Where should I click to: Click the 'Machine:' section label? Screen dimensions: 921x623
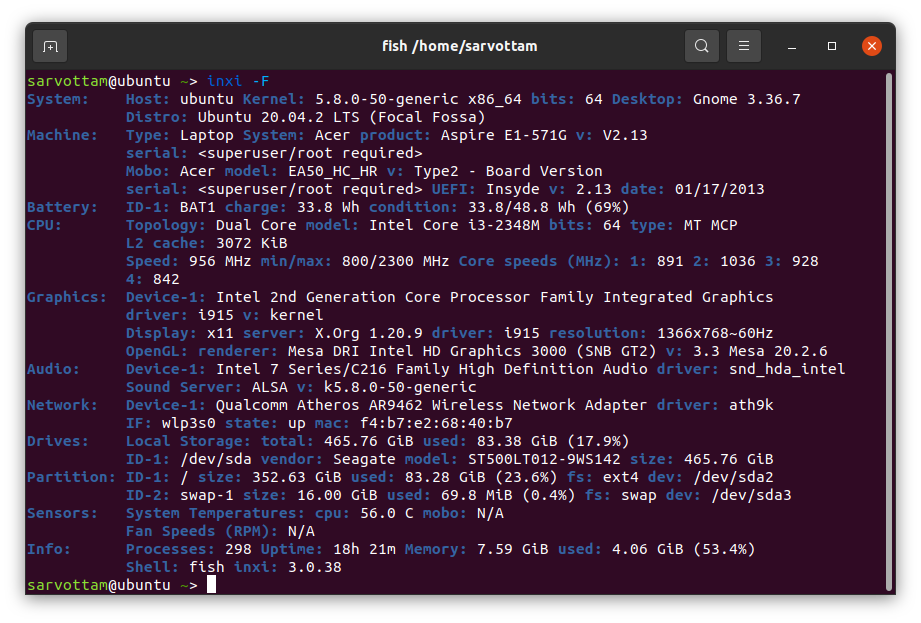[x=62, y=135]
